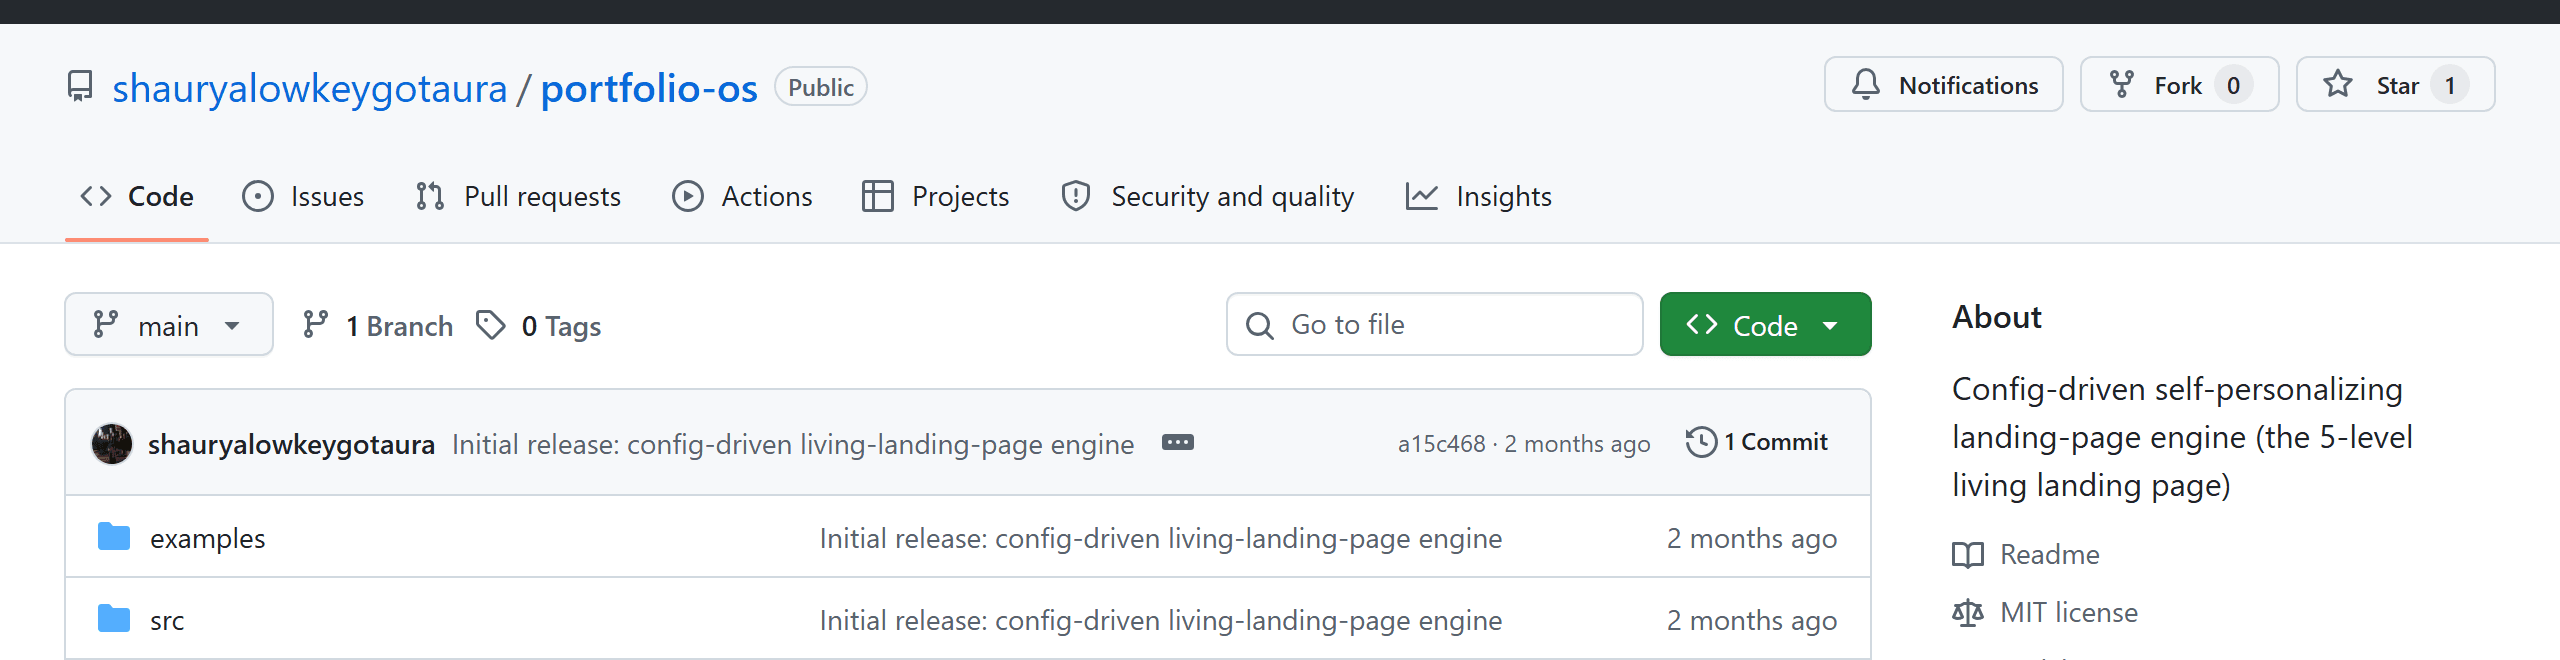Click the committer avatar thumbnail
The height and width of the screenshot is (660, 2560).
(112, 443)
